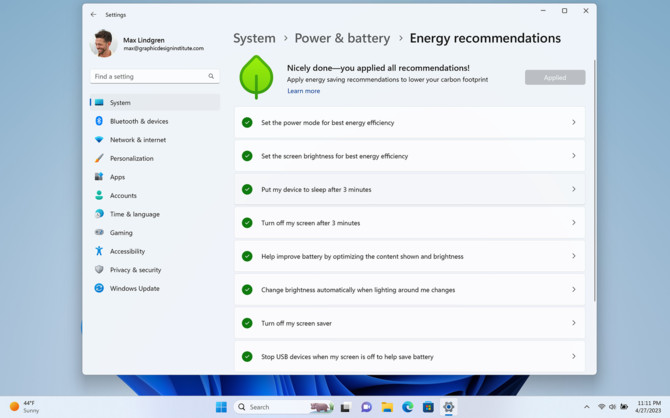Click checkmark beside Help improve battery
Screen dimensions: 670x418
pyautogui.click(x=247, y=256)
